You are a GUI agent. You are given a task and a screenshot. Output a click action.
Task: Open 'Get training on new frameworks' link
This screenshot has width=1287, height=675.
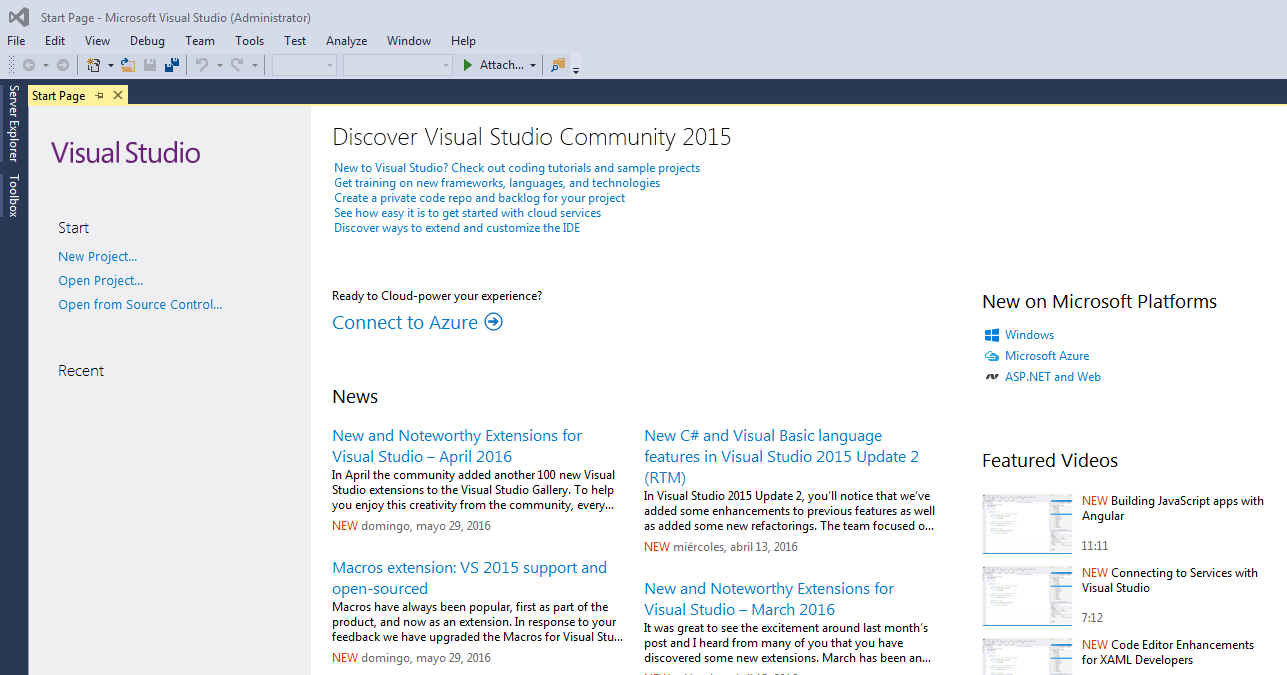click(497, 183)
